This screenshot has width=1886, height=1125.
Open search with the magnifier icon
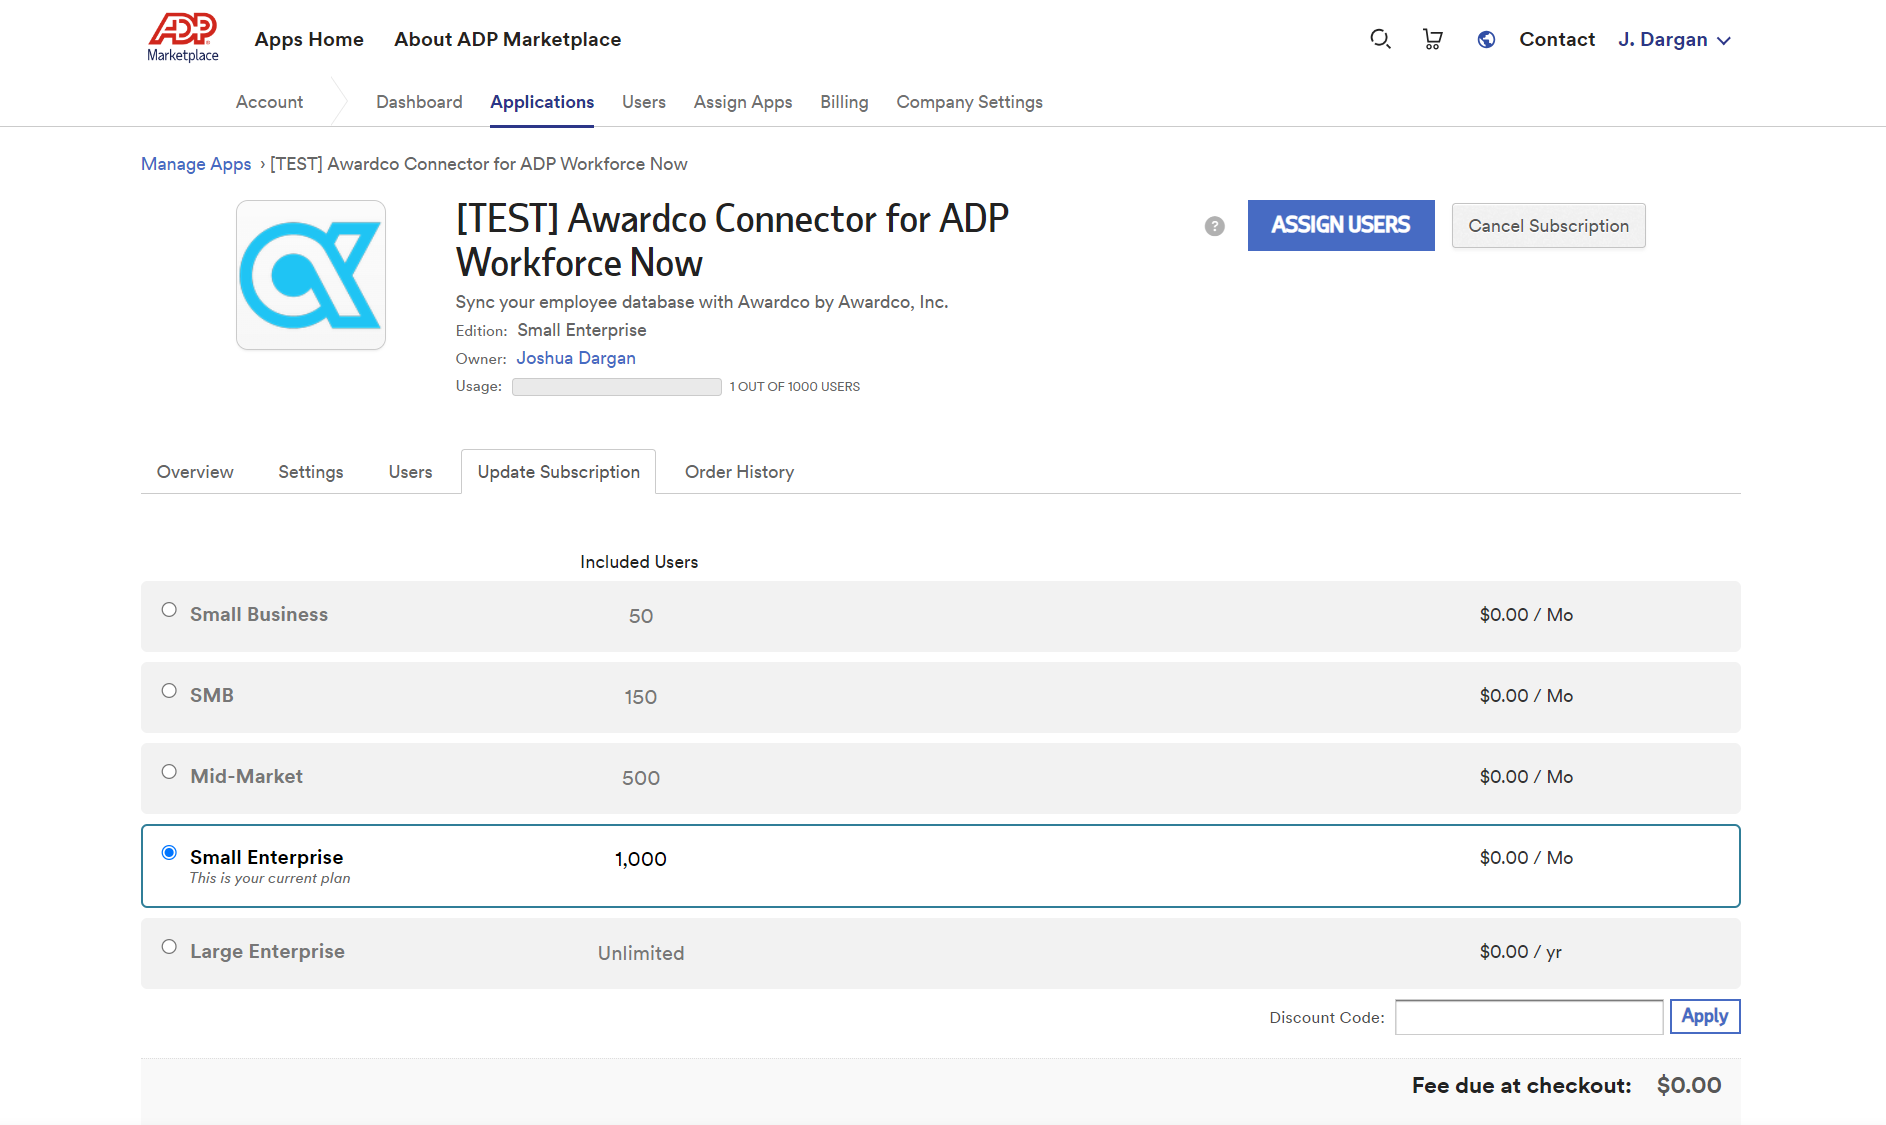pyautogui.click(x=1381, y=39)
